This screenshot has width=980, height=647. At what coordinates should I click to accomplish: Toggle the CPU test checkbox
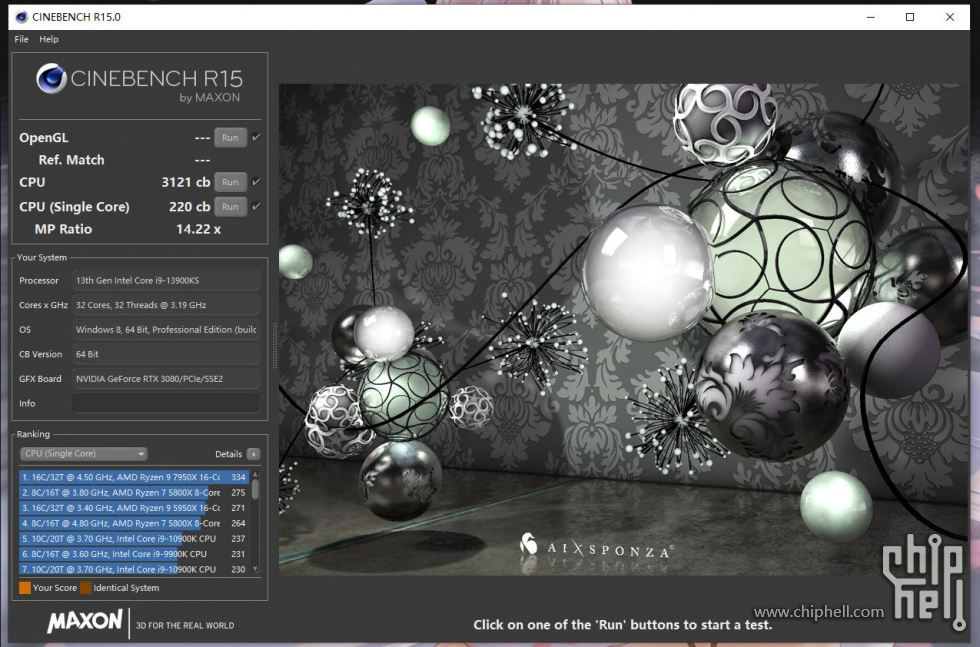tap(256, 182)
